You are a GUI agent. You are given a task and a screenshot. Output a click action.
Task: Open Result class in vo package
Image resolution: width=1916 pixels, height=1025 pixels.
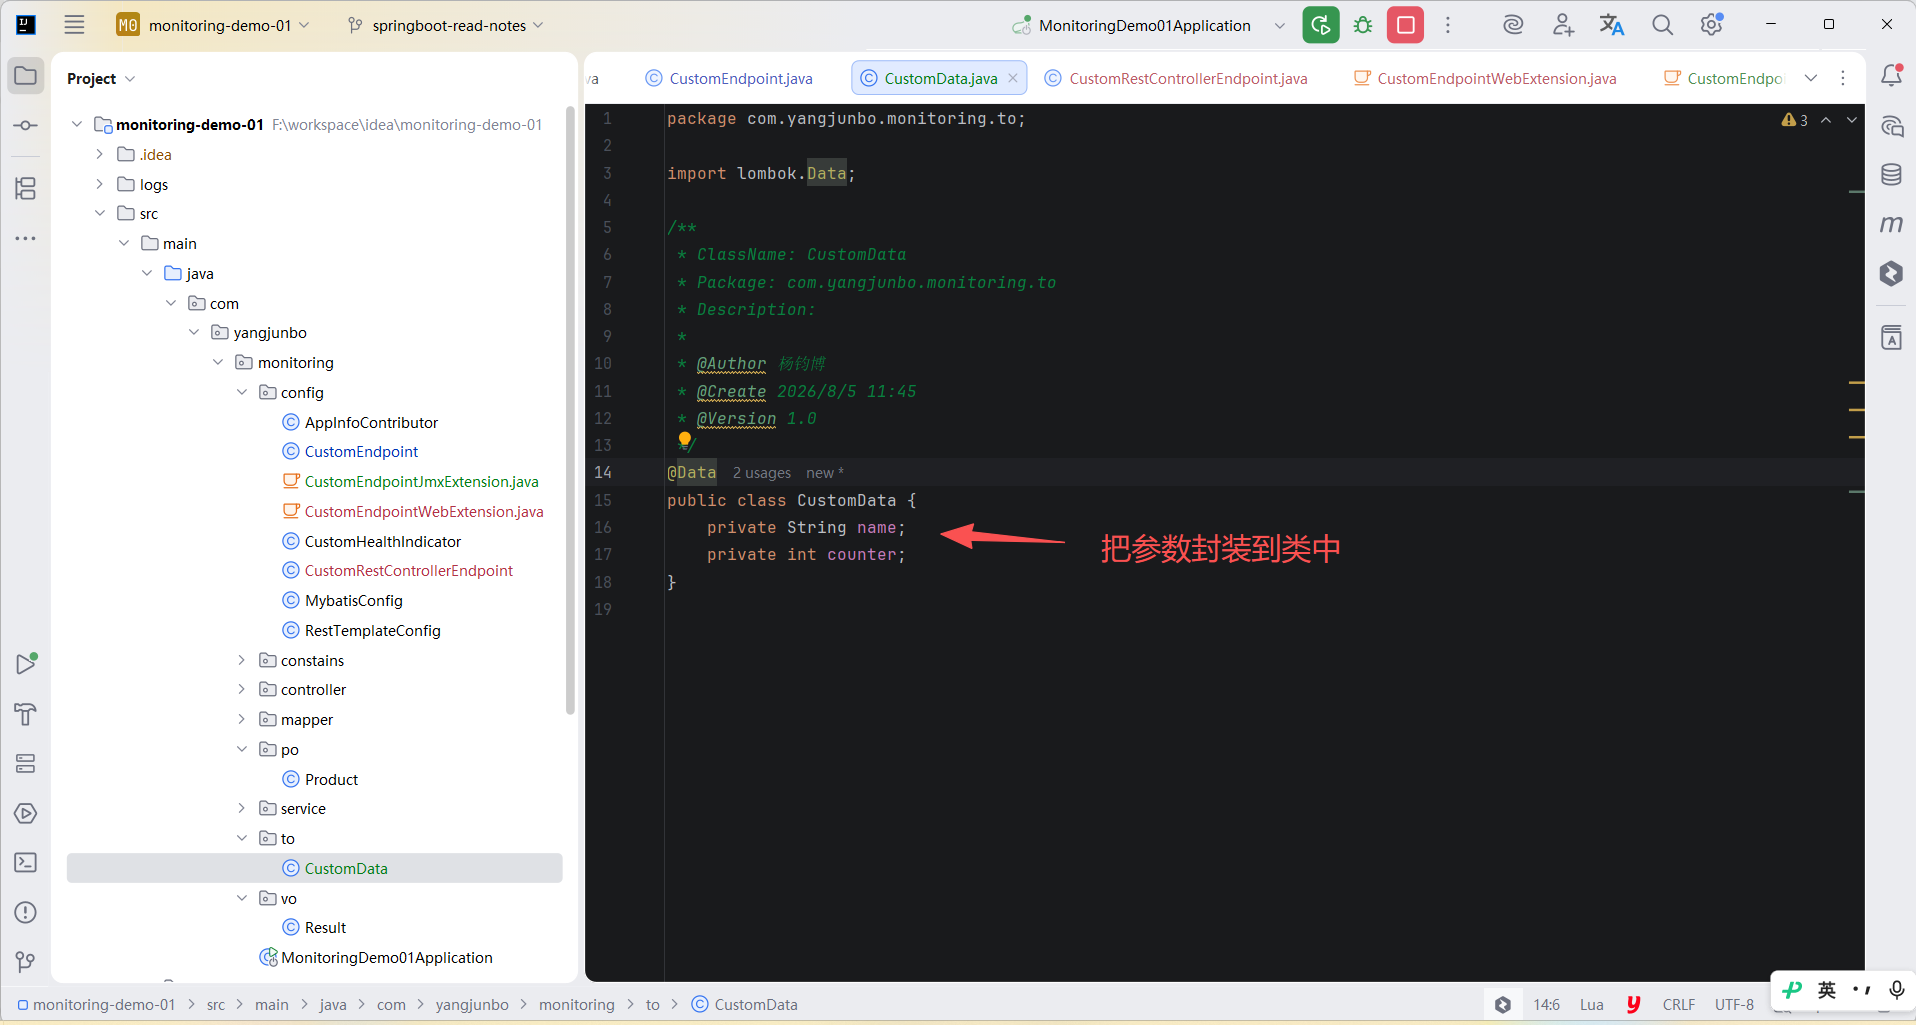click(325, 927)
